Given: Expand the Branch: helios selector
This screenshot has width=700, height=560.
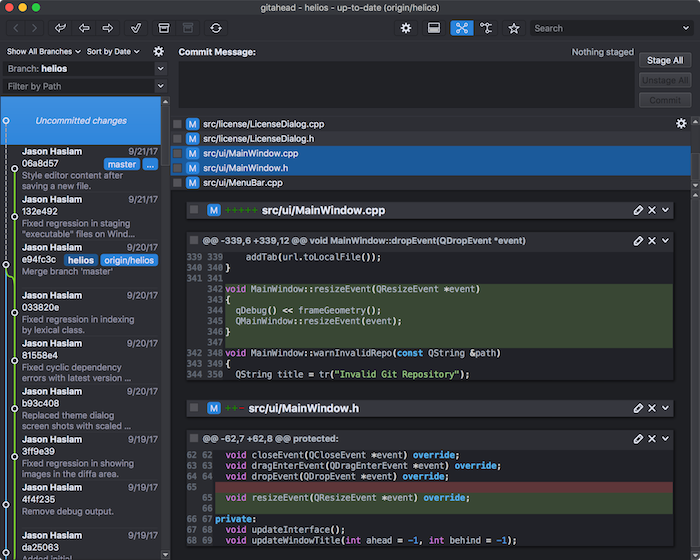Looking at the screenshot, I should 161,69.
